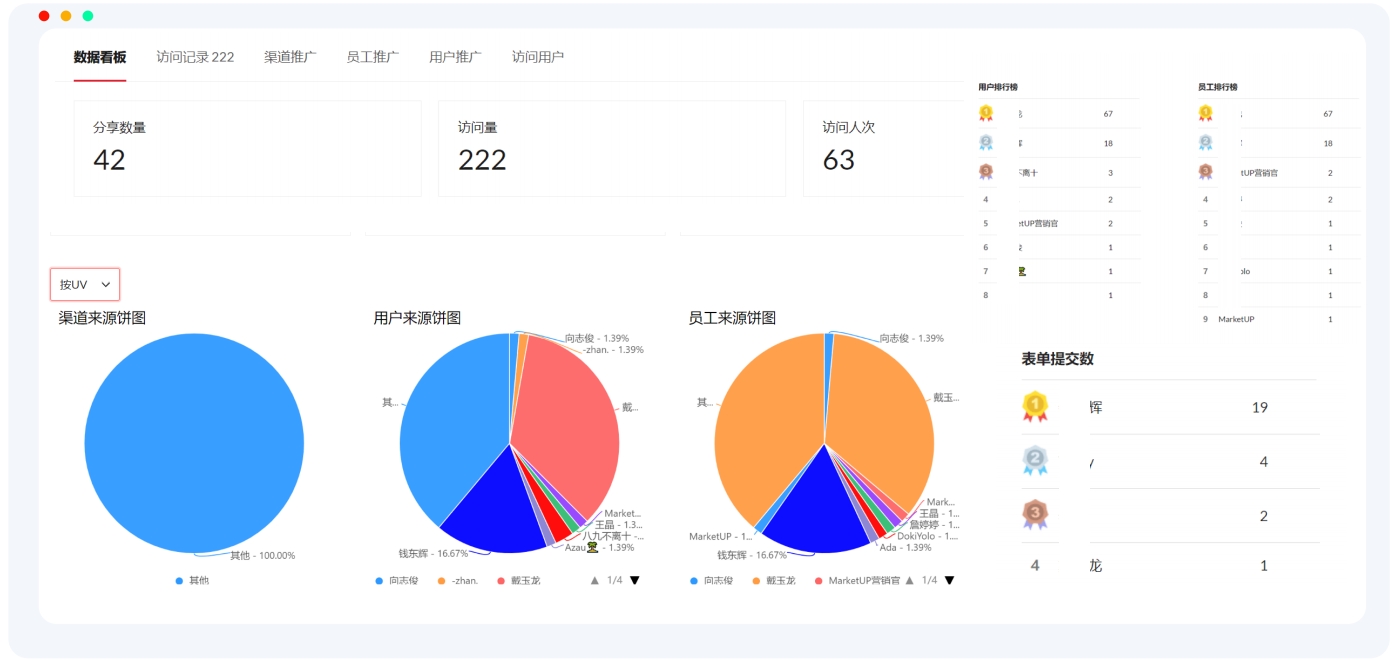The width and height of the screenshot is (1393, 660).
Task: Click the bronze medal in 员工排行榜
Action: pyautogui.click(x=1205, y=172)
